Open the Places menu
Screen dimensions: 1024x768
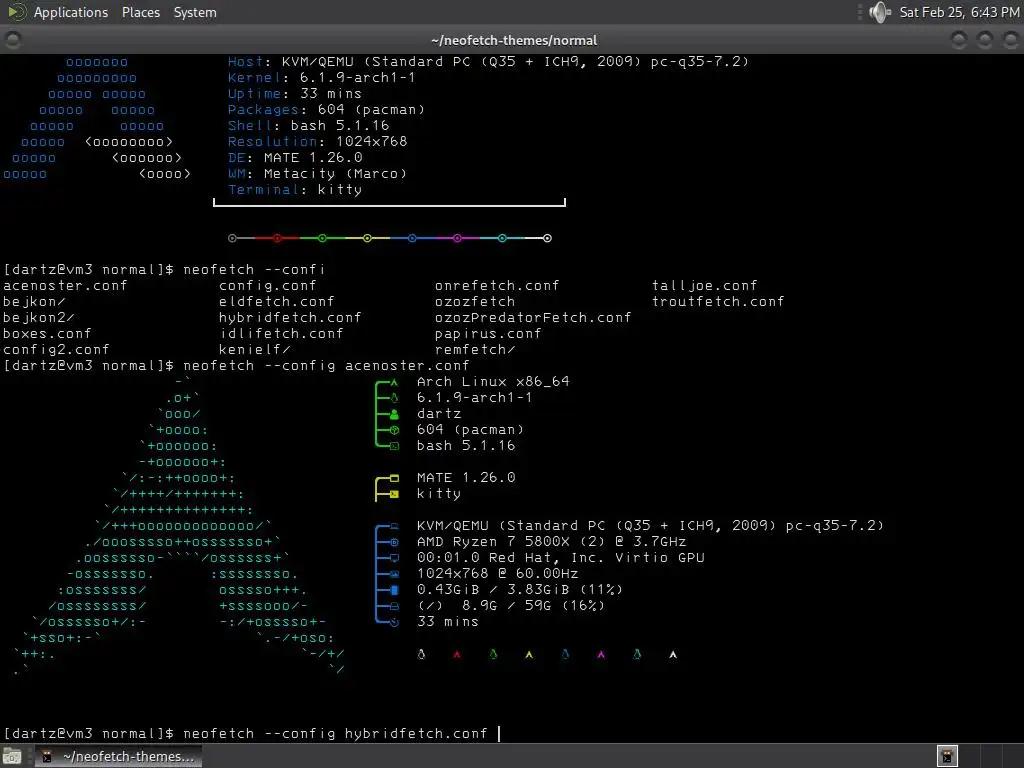[x=140, y=12]
